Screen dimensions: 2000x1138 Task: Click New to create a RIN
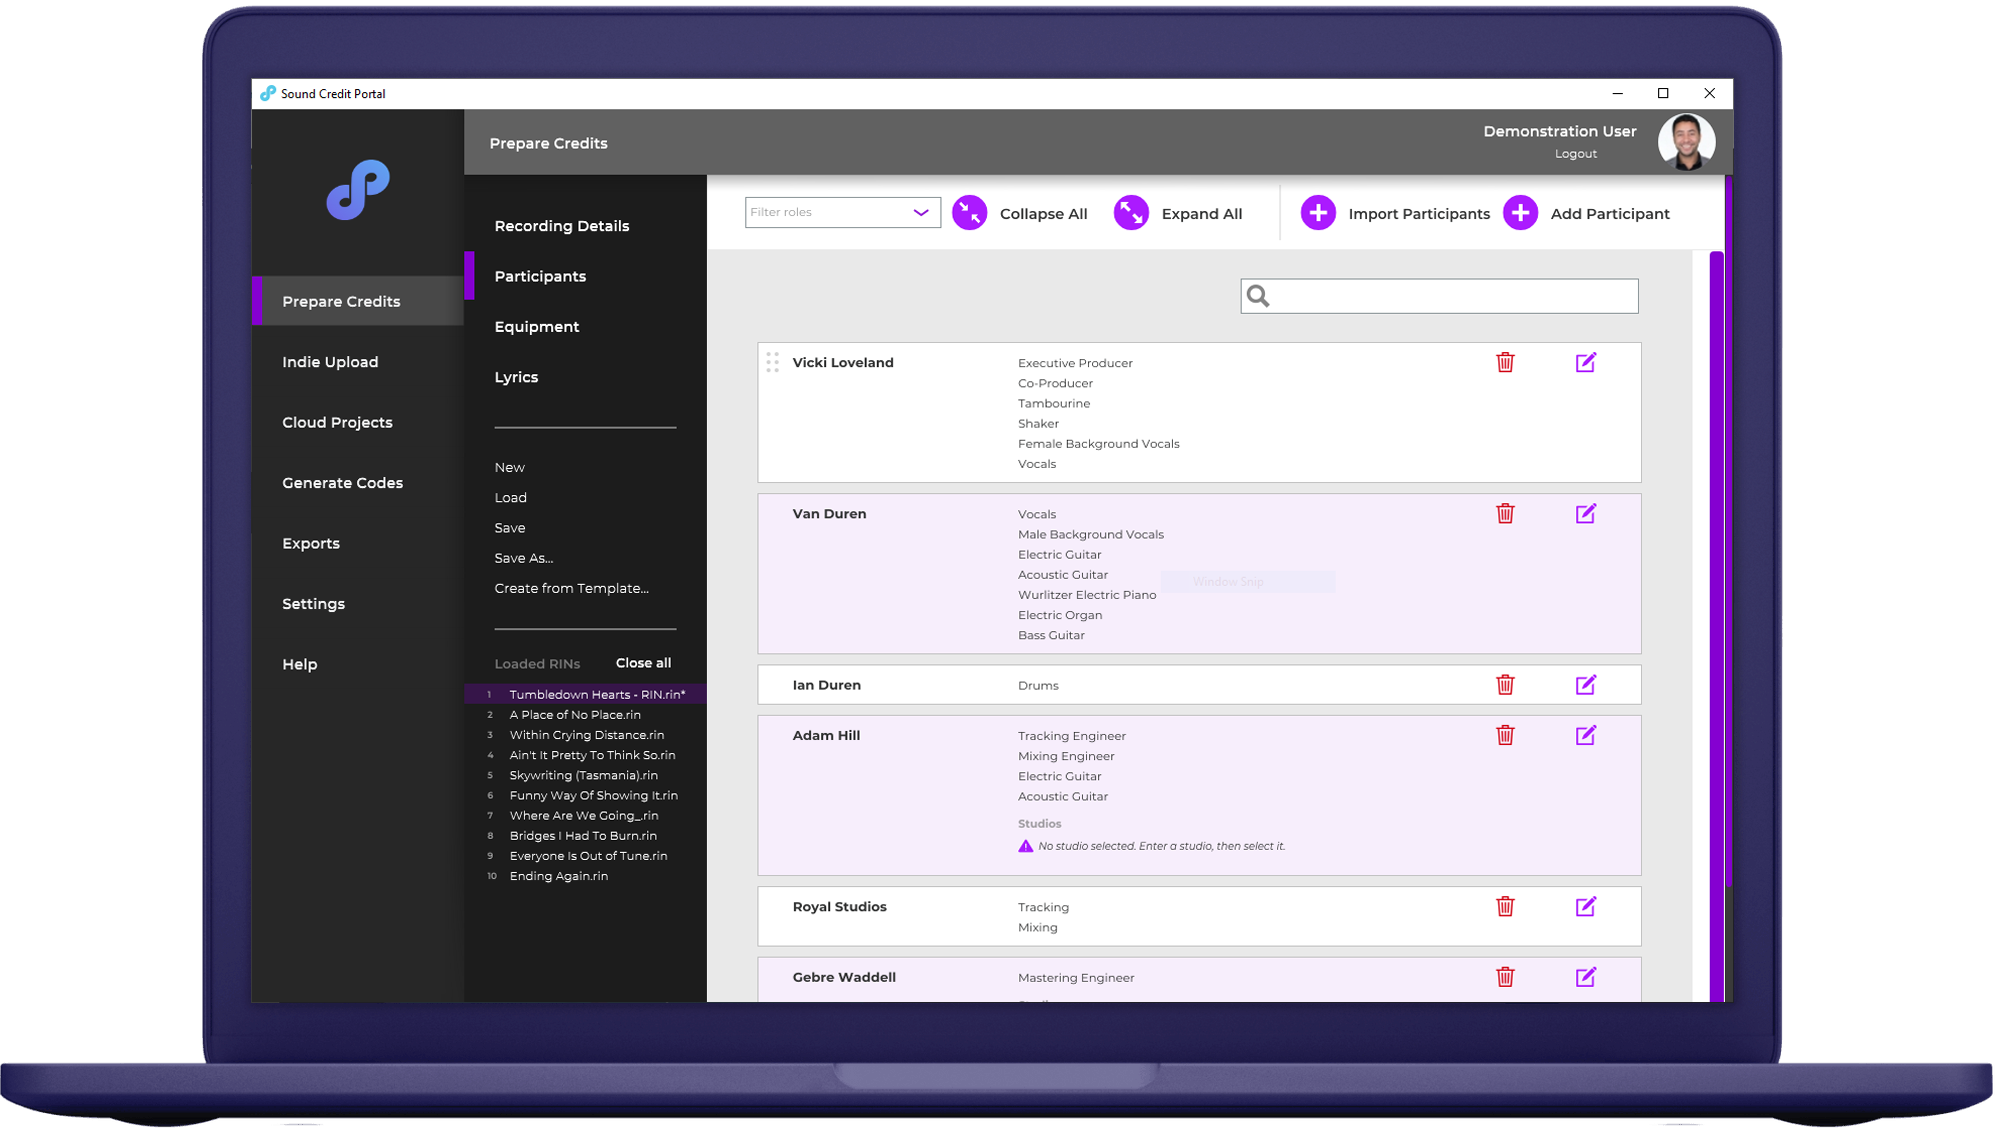coord(510,468)
